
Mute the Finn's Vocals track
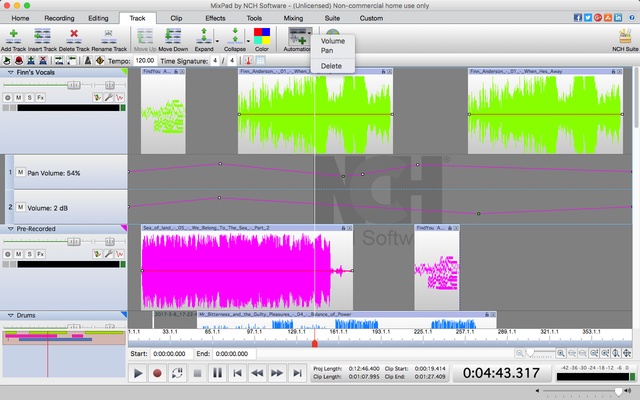coord(18,98)
